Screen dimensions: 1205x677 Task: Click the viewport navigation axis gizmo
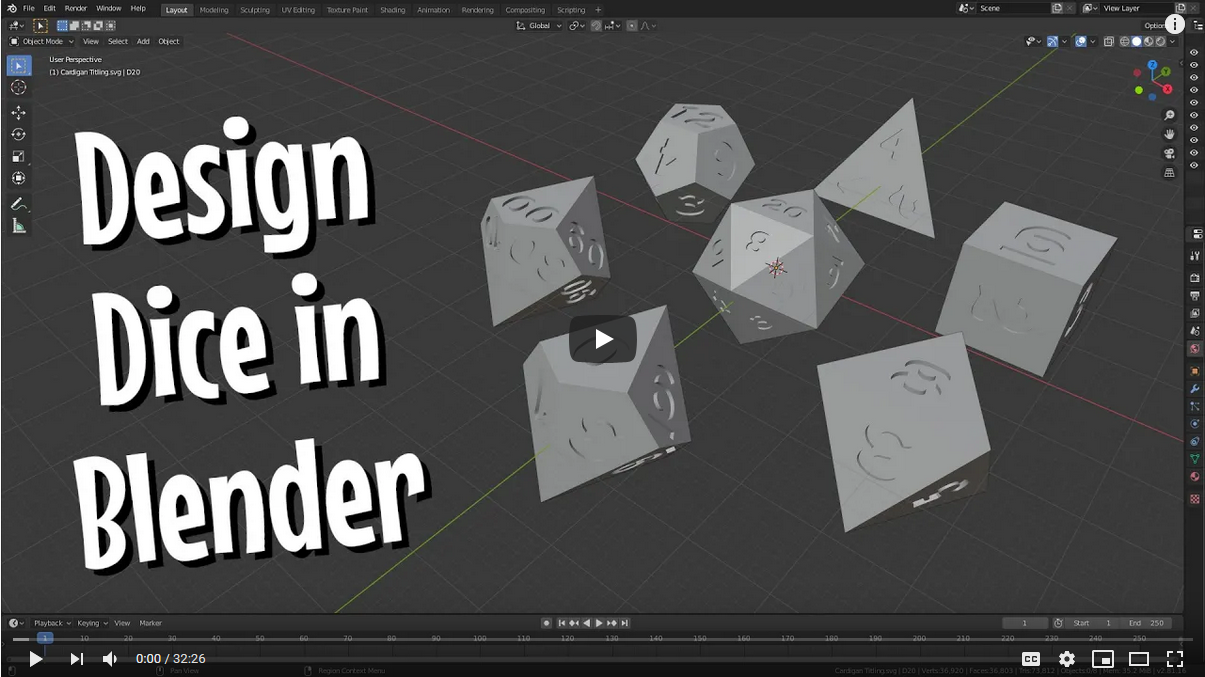point(1152,80)
